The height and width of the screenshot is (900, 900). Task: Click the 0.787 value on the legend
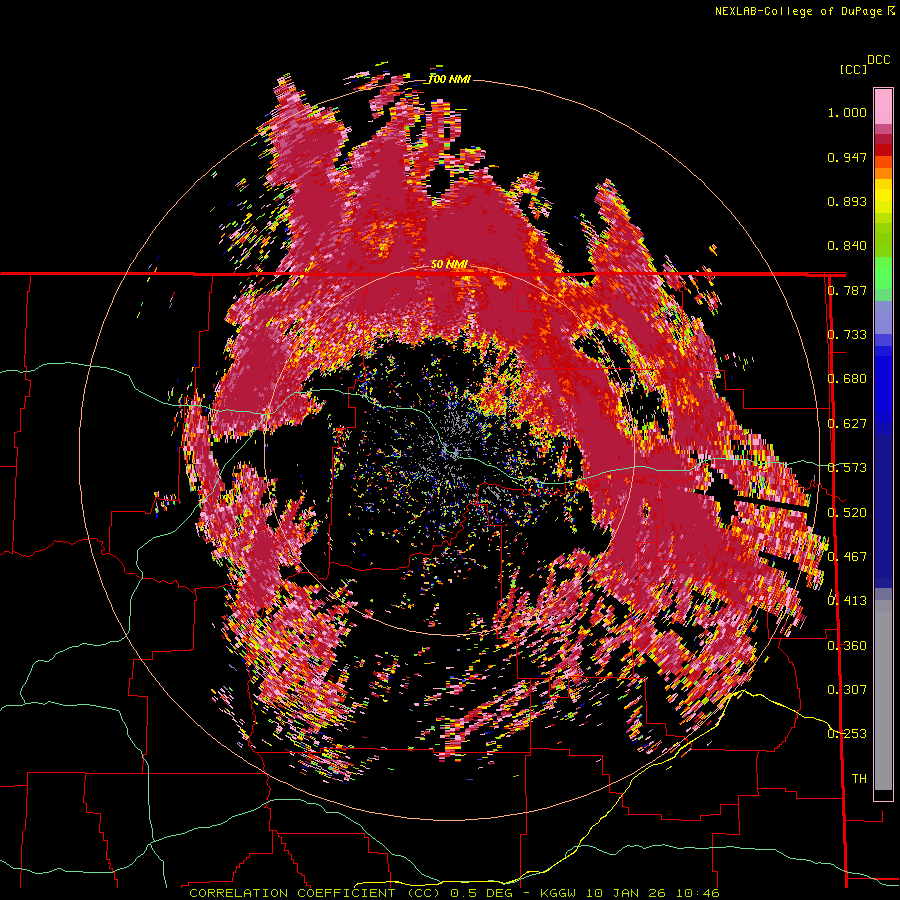(x=847, y=290)
